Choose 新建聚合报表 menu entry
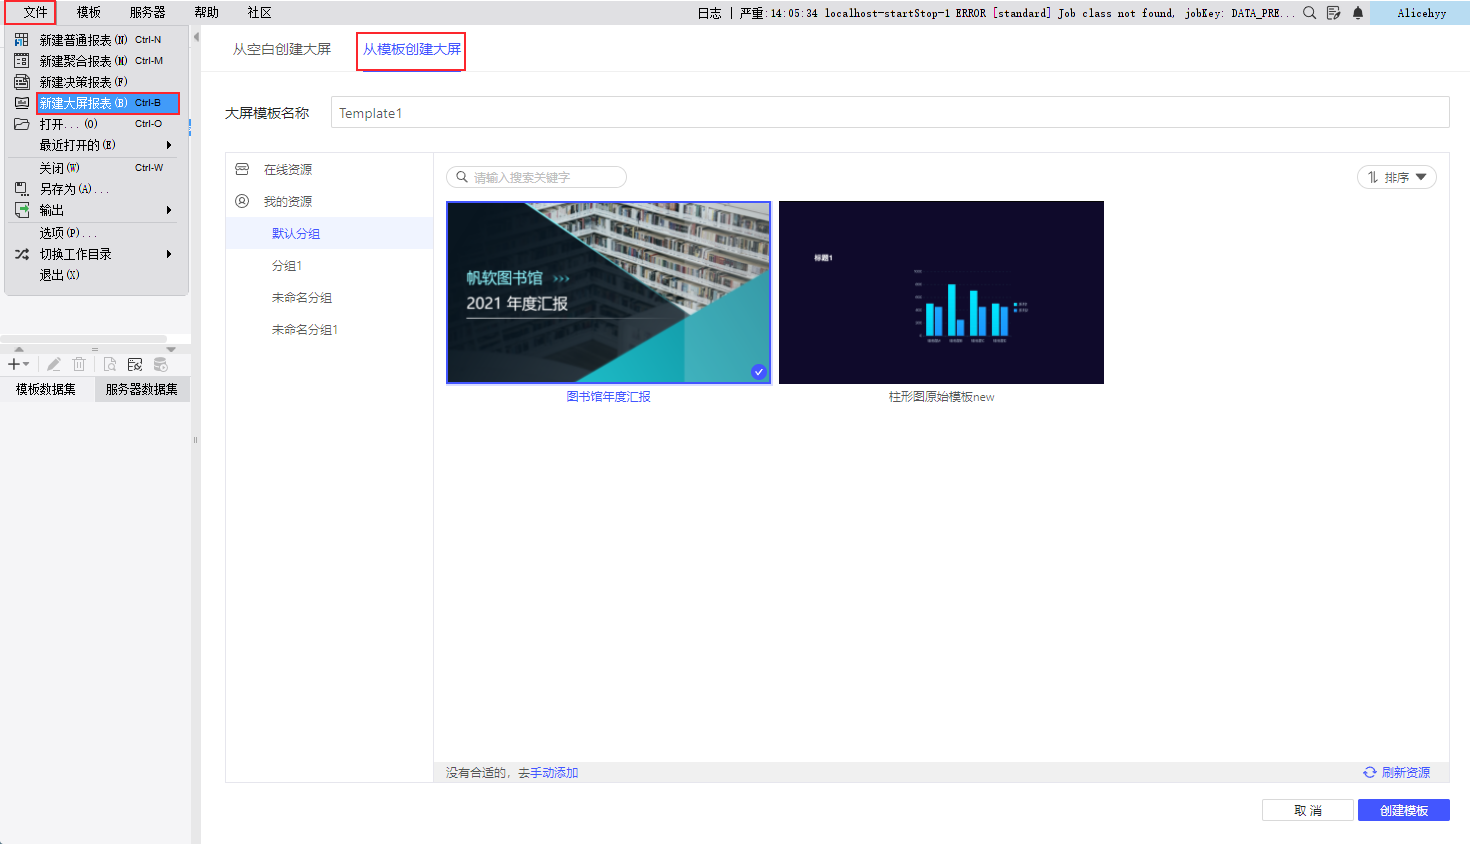The width and height of the screenshot is (1470, 844). [x=96, y=61]
